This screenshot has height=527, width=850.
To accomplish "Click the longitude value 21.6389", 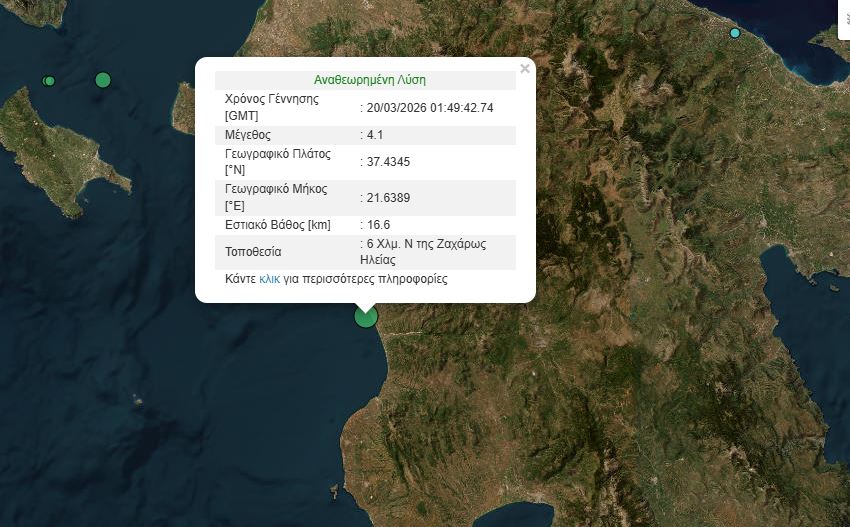I will [388, 197].
